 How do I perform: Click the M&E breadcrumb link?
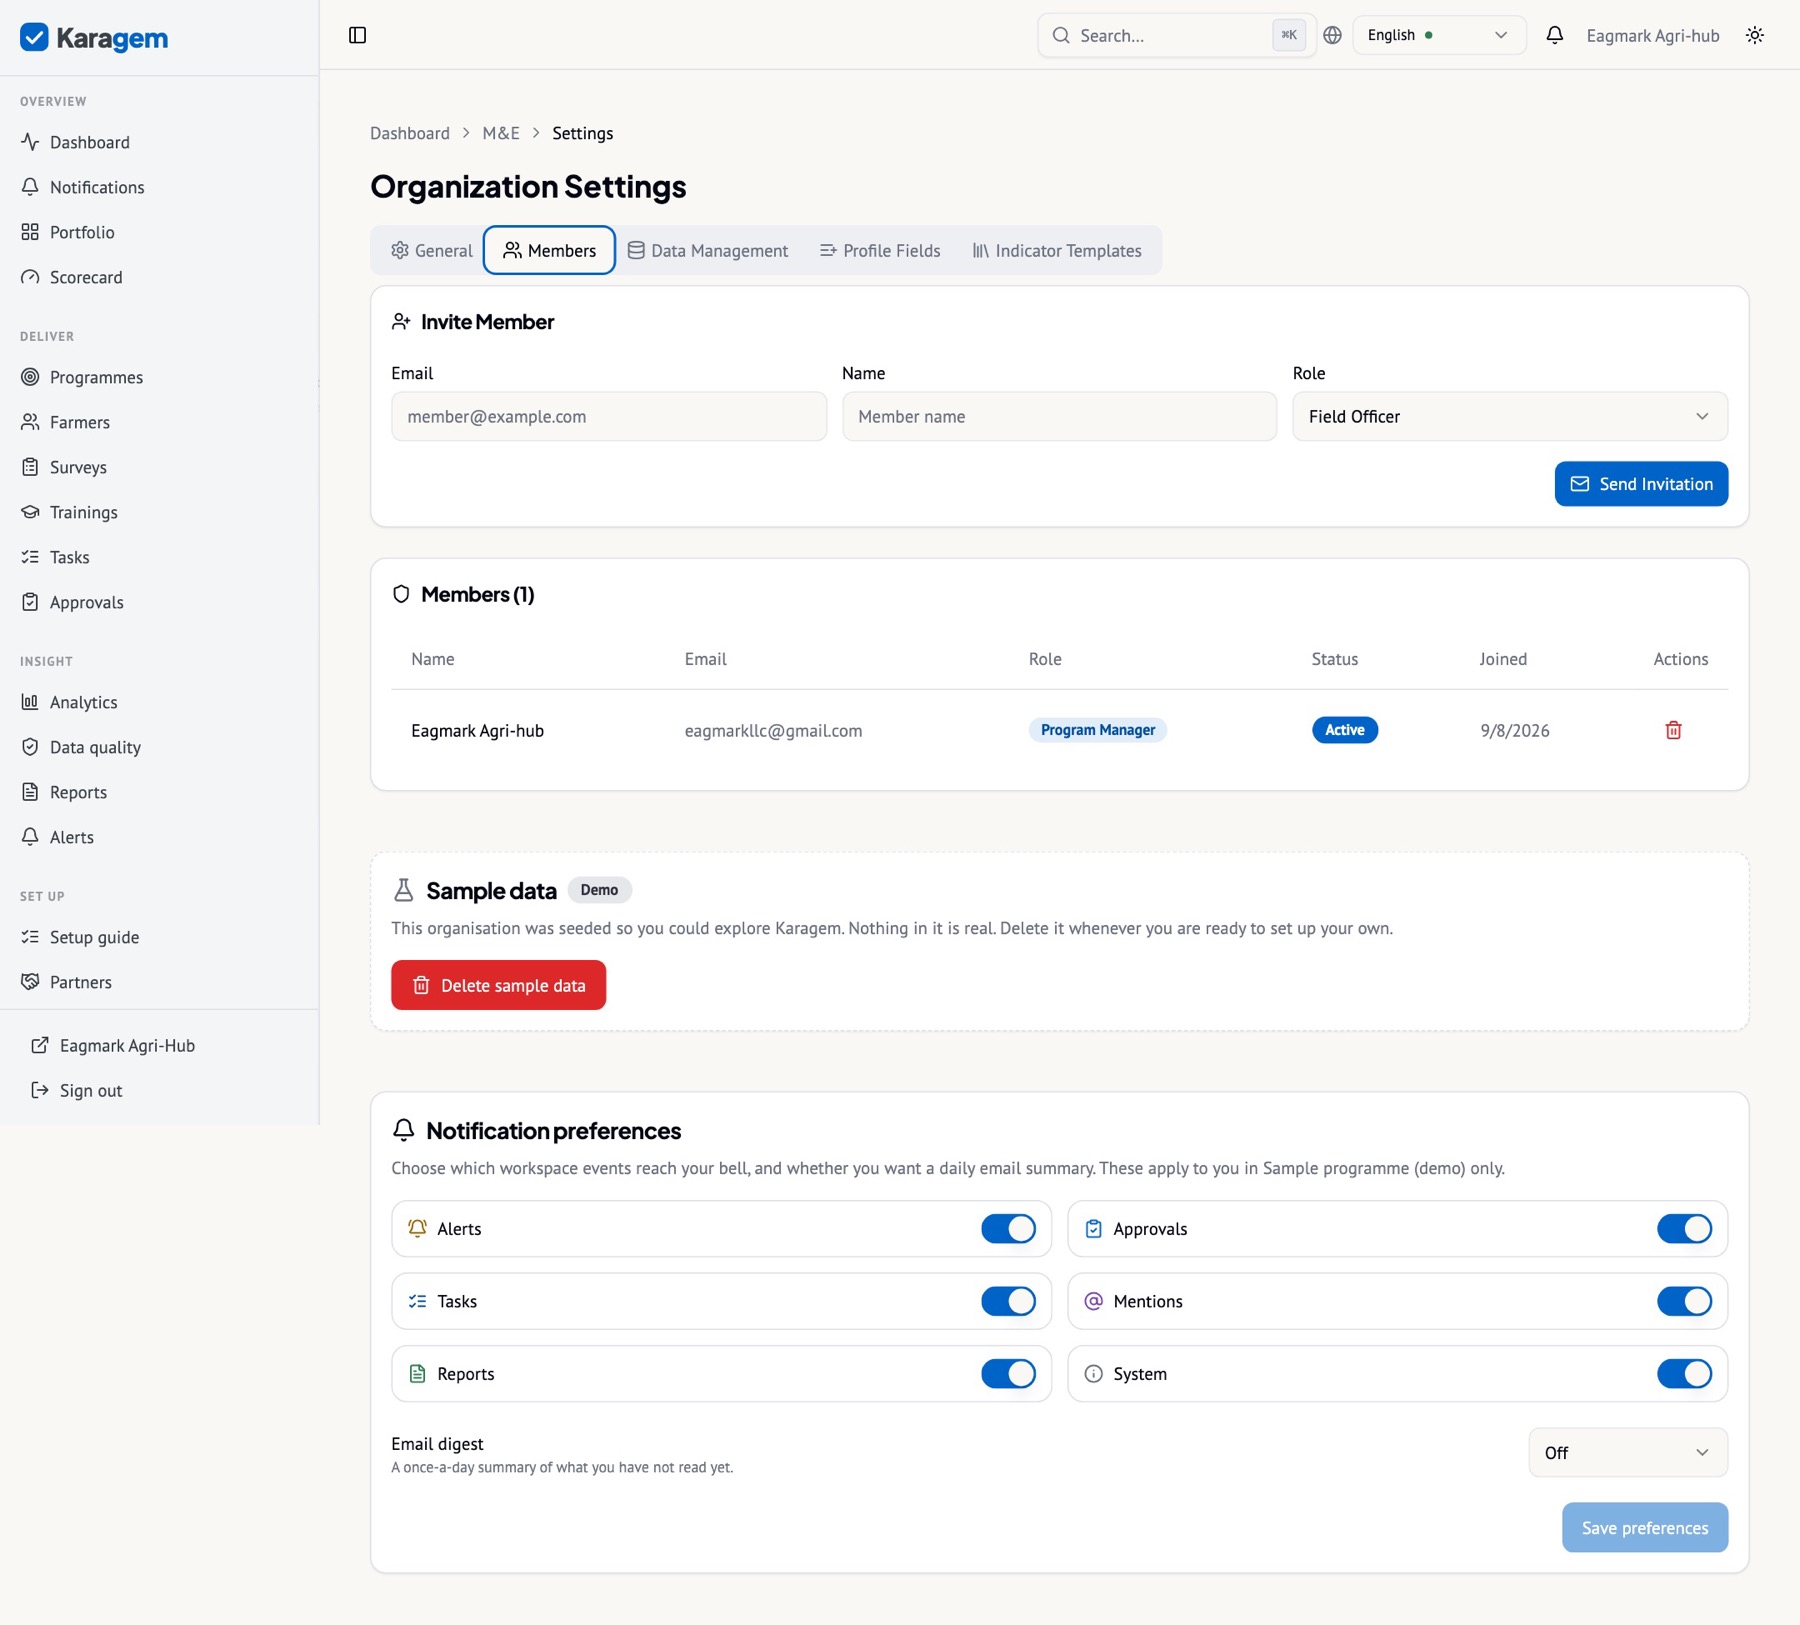pyautogui.click(x=501, y=133)
